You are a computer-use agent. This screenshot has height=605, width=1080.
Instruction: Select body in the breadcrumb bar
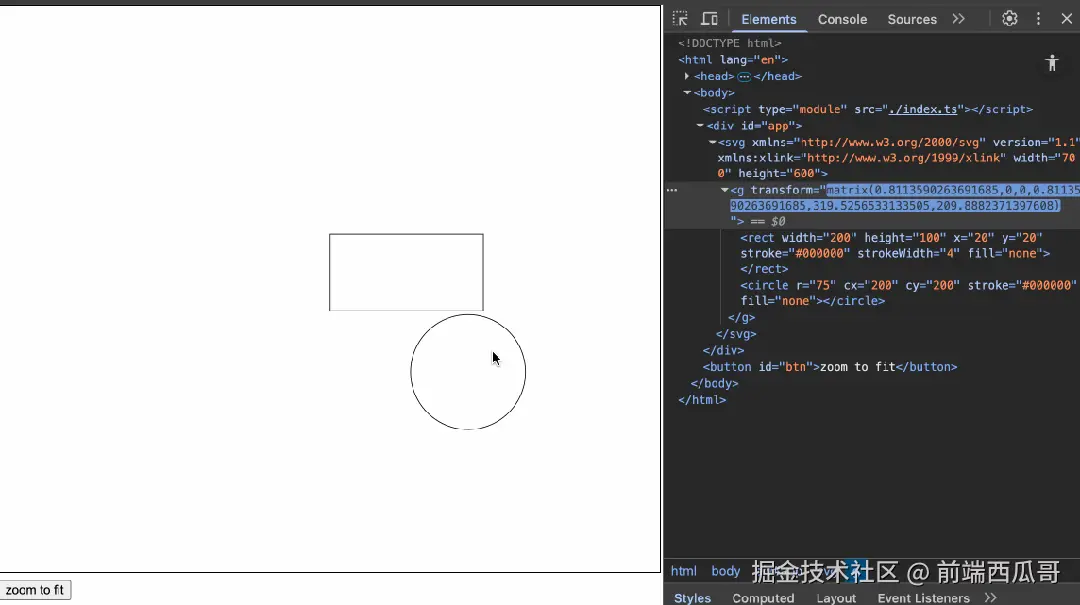point(725,571)
